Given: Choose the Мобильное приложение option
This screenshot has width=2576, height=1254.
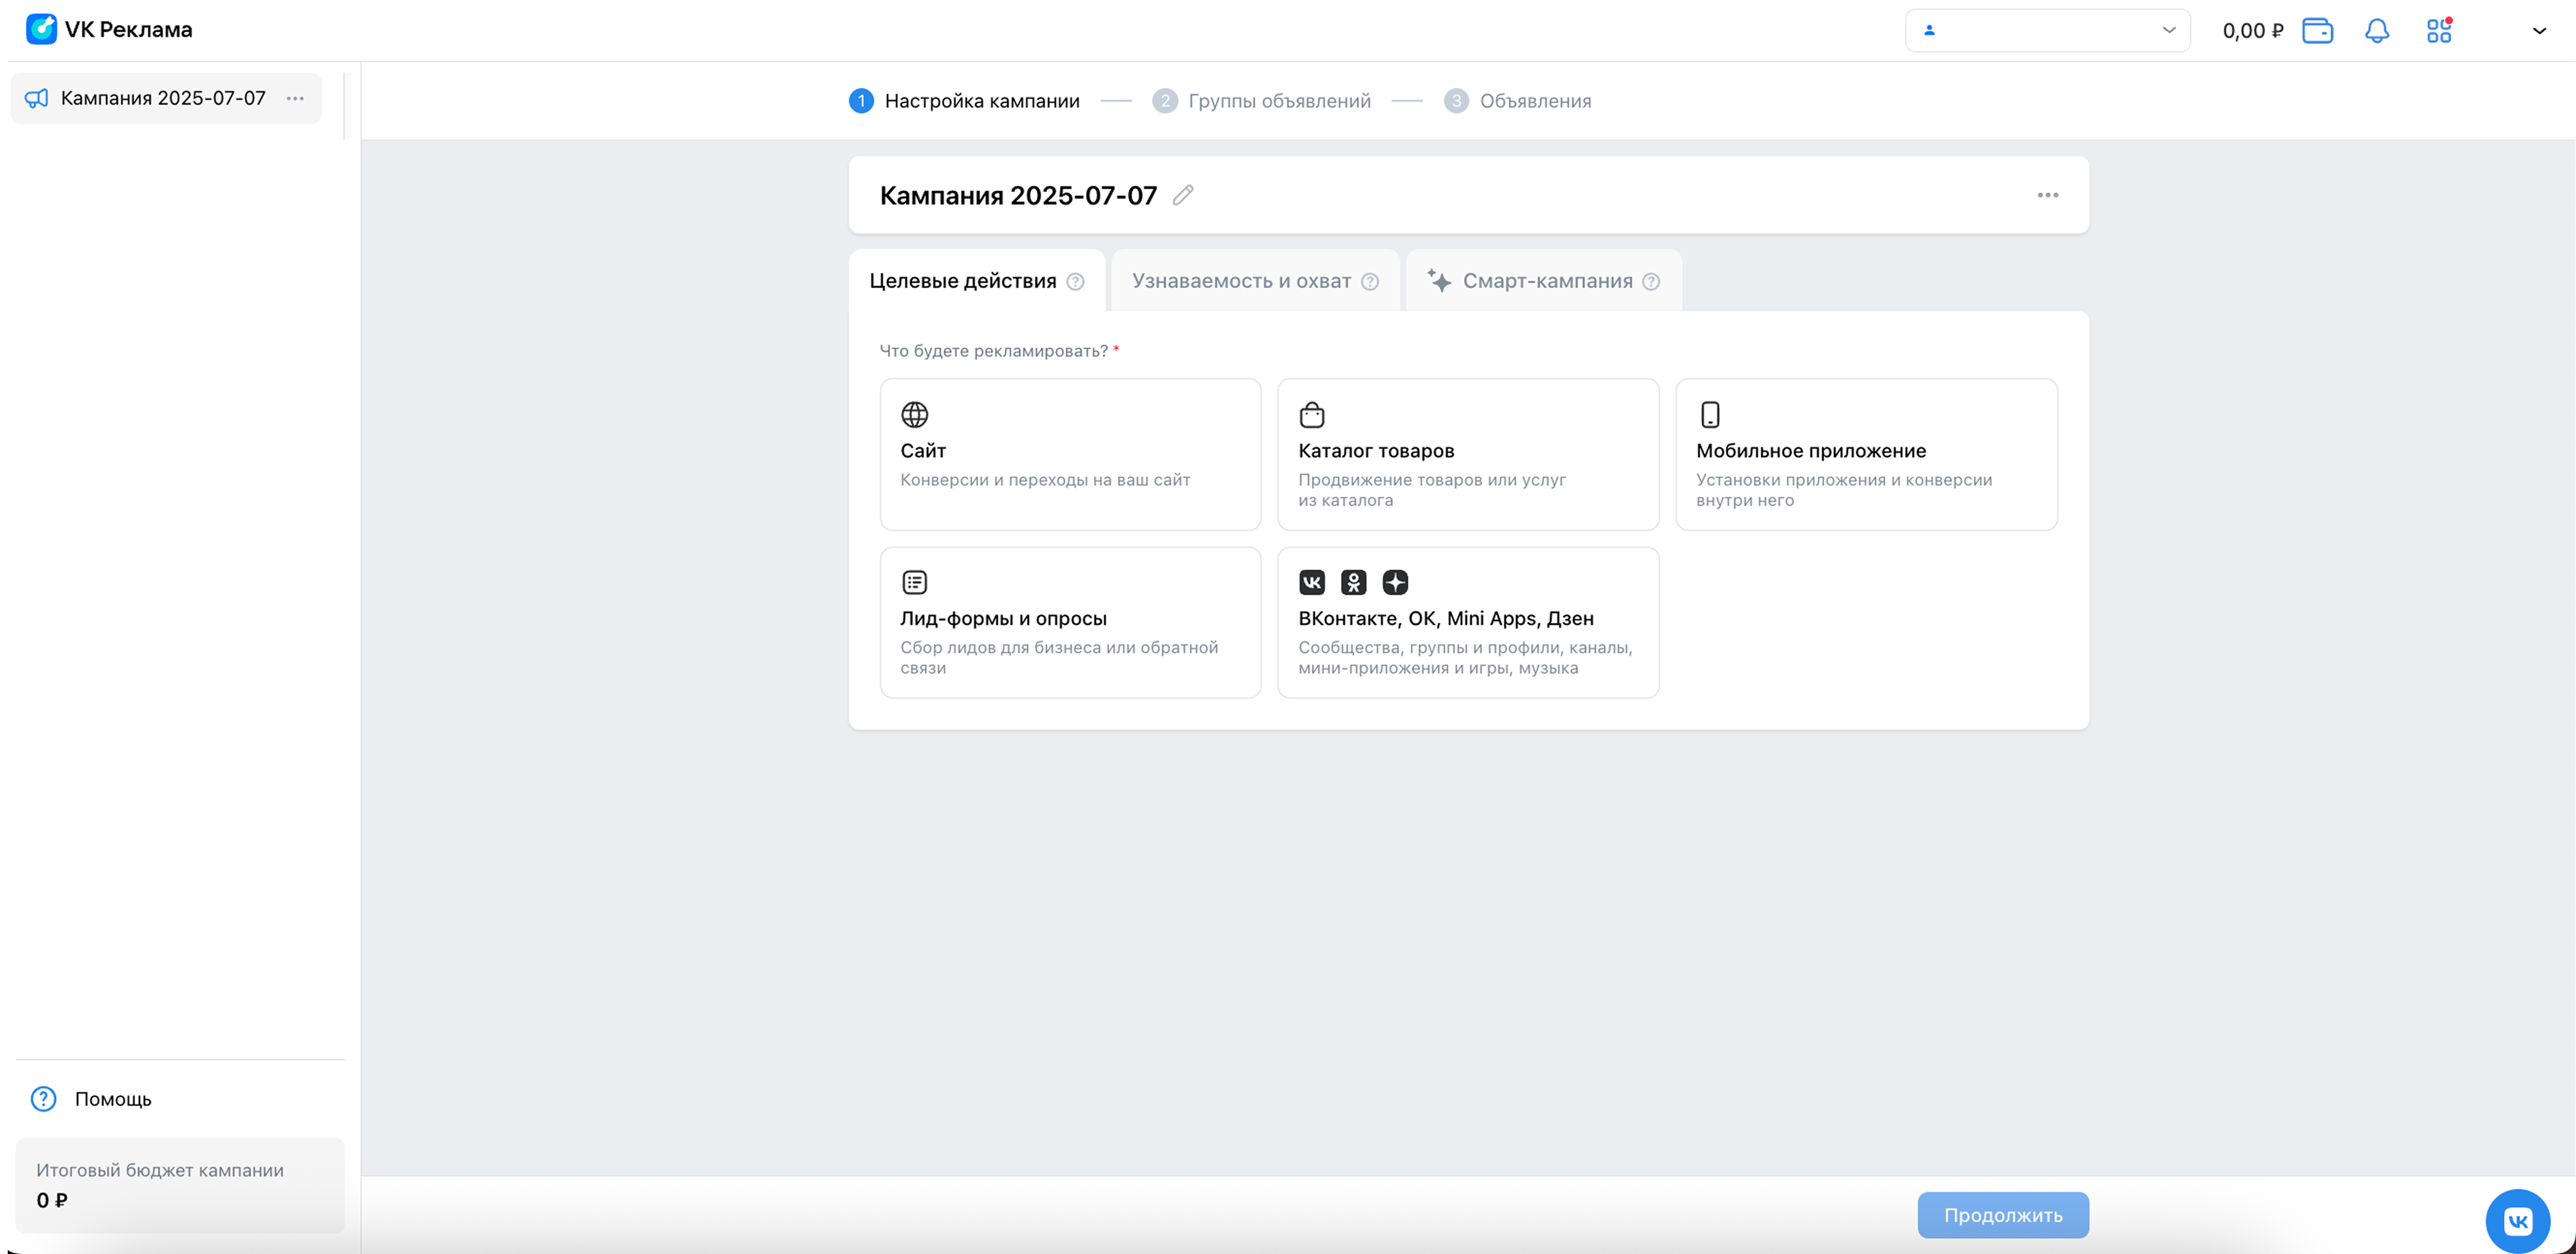Looking at the screenshot, I should pyautogui.click(x=1866, y=454).
